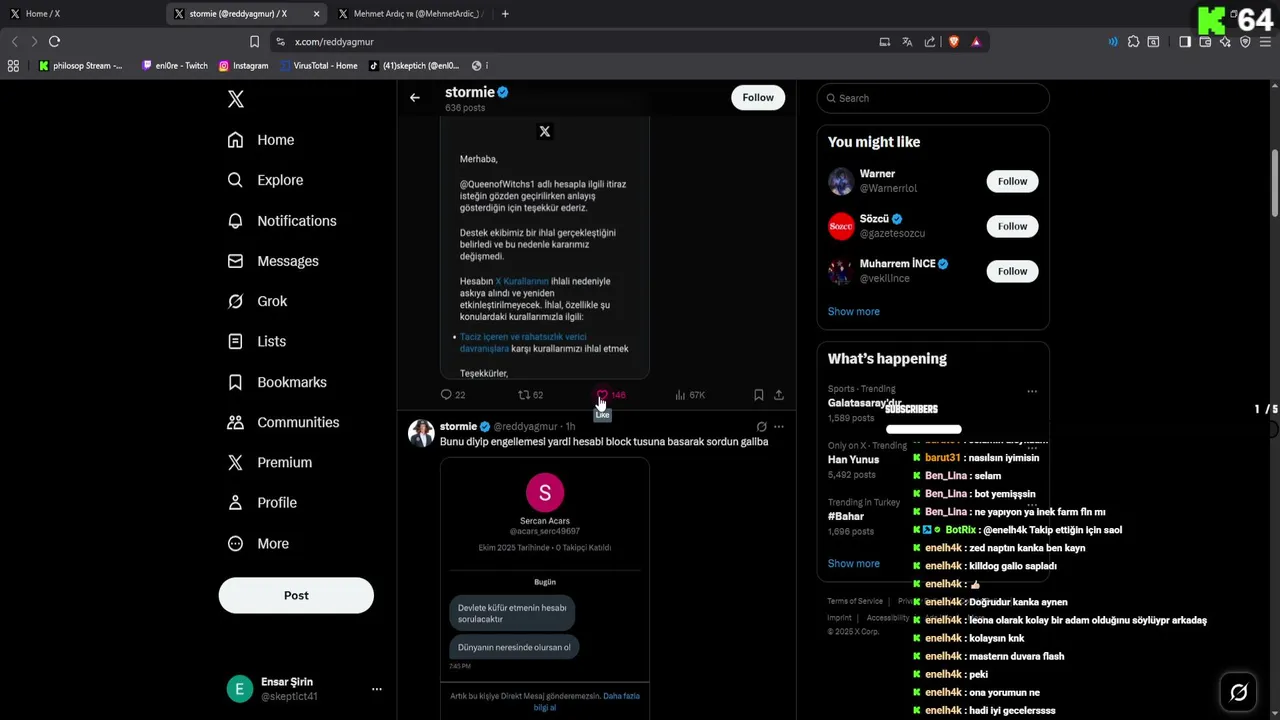This screenshot has height=720, width=1280.
Task: Click Show more under What's happening
Action: click(853, 563)
